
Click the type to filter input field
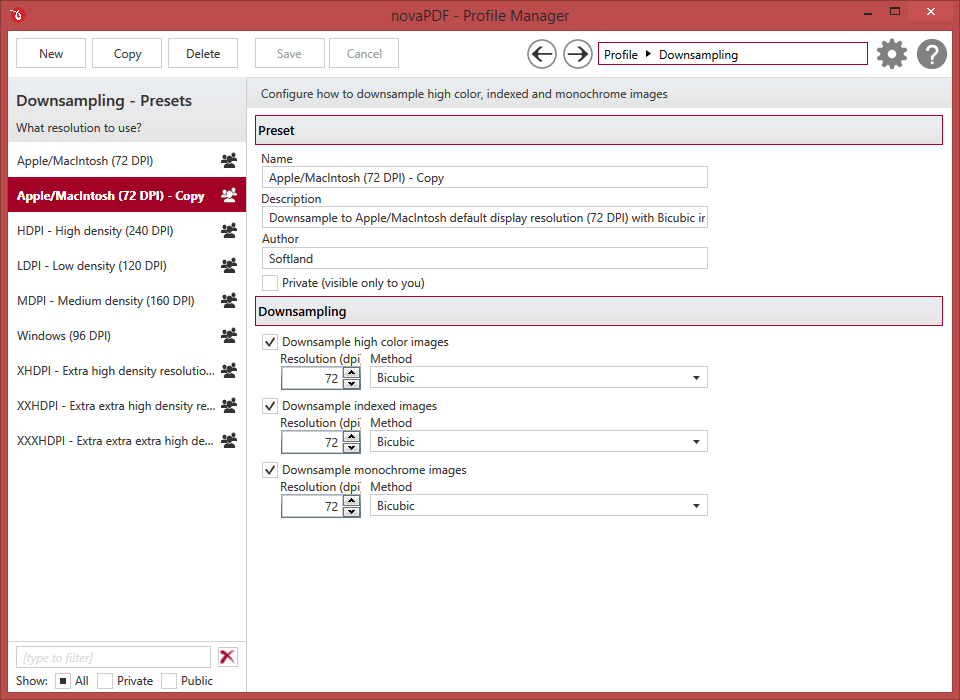pos(113,657)
